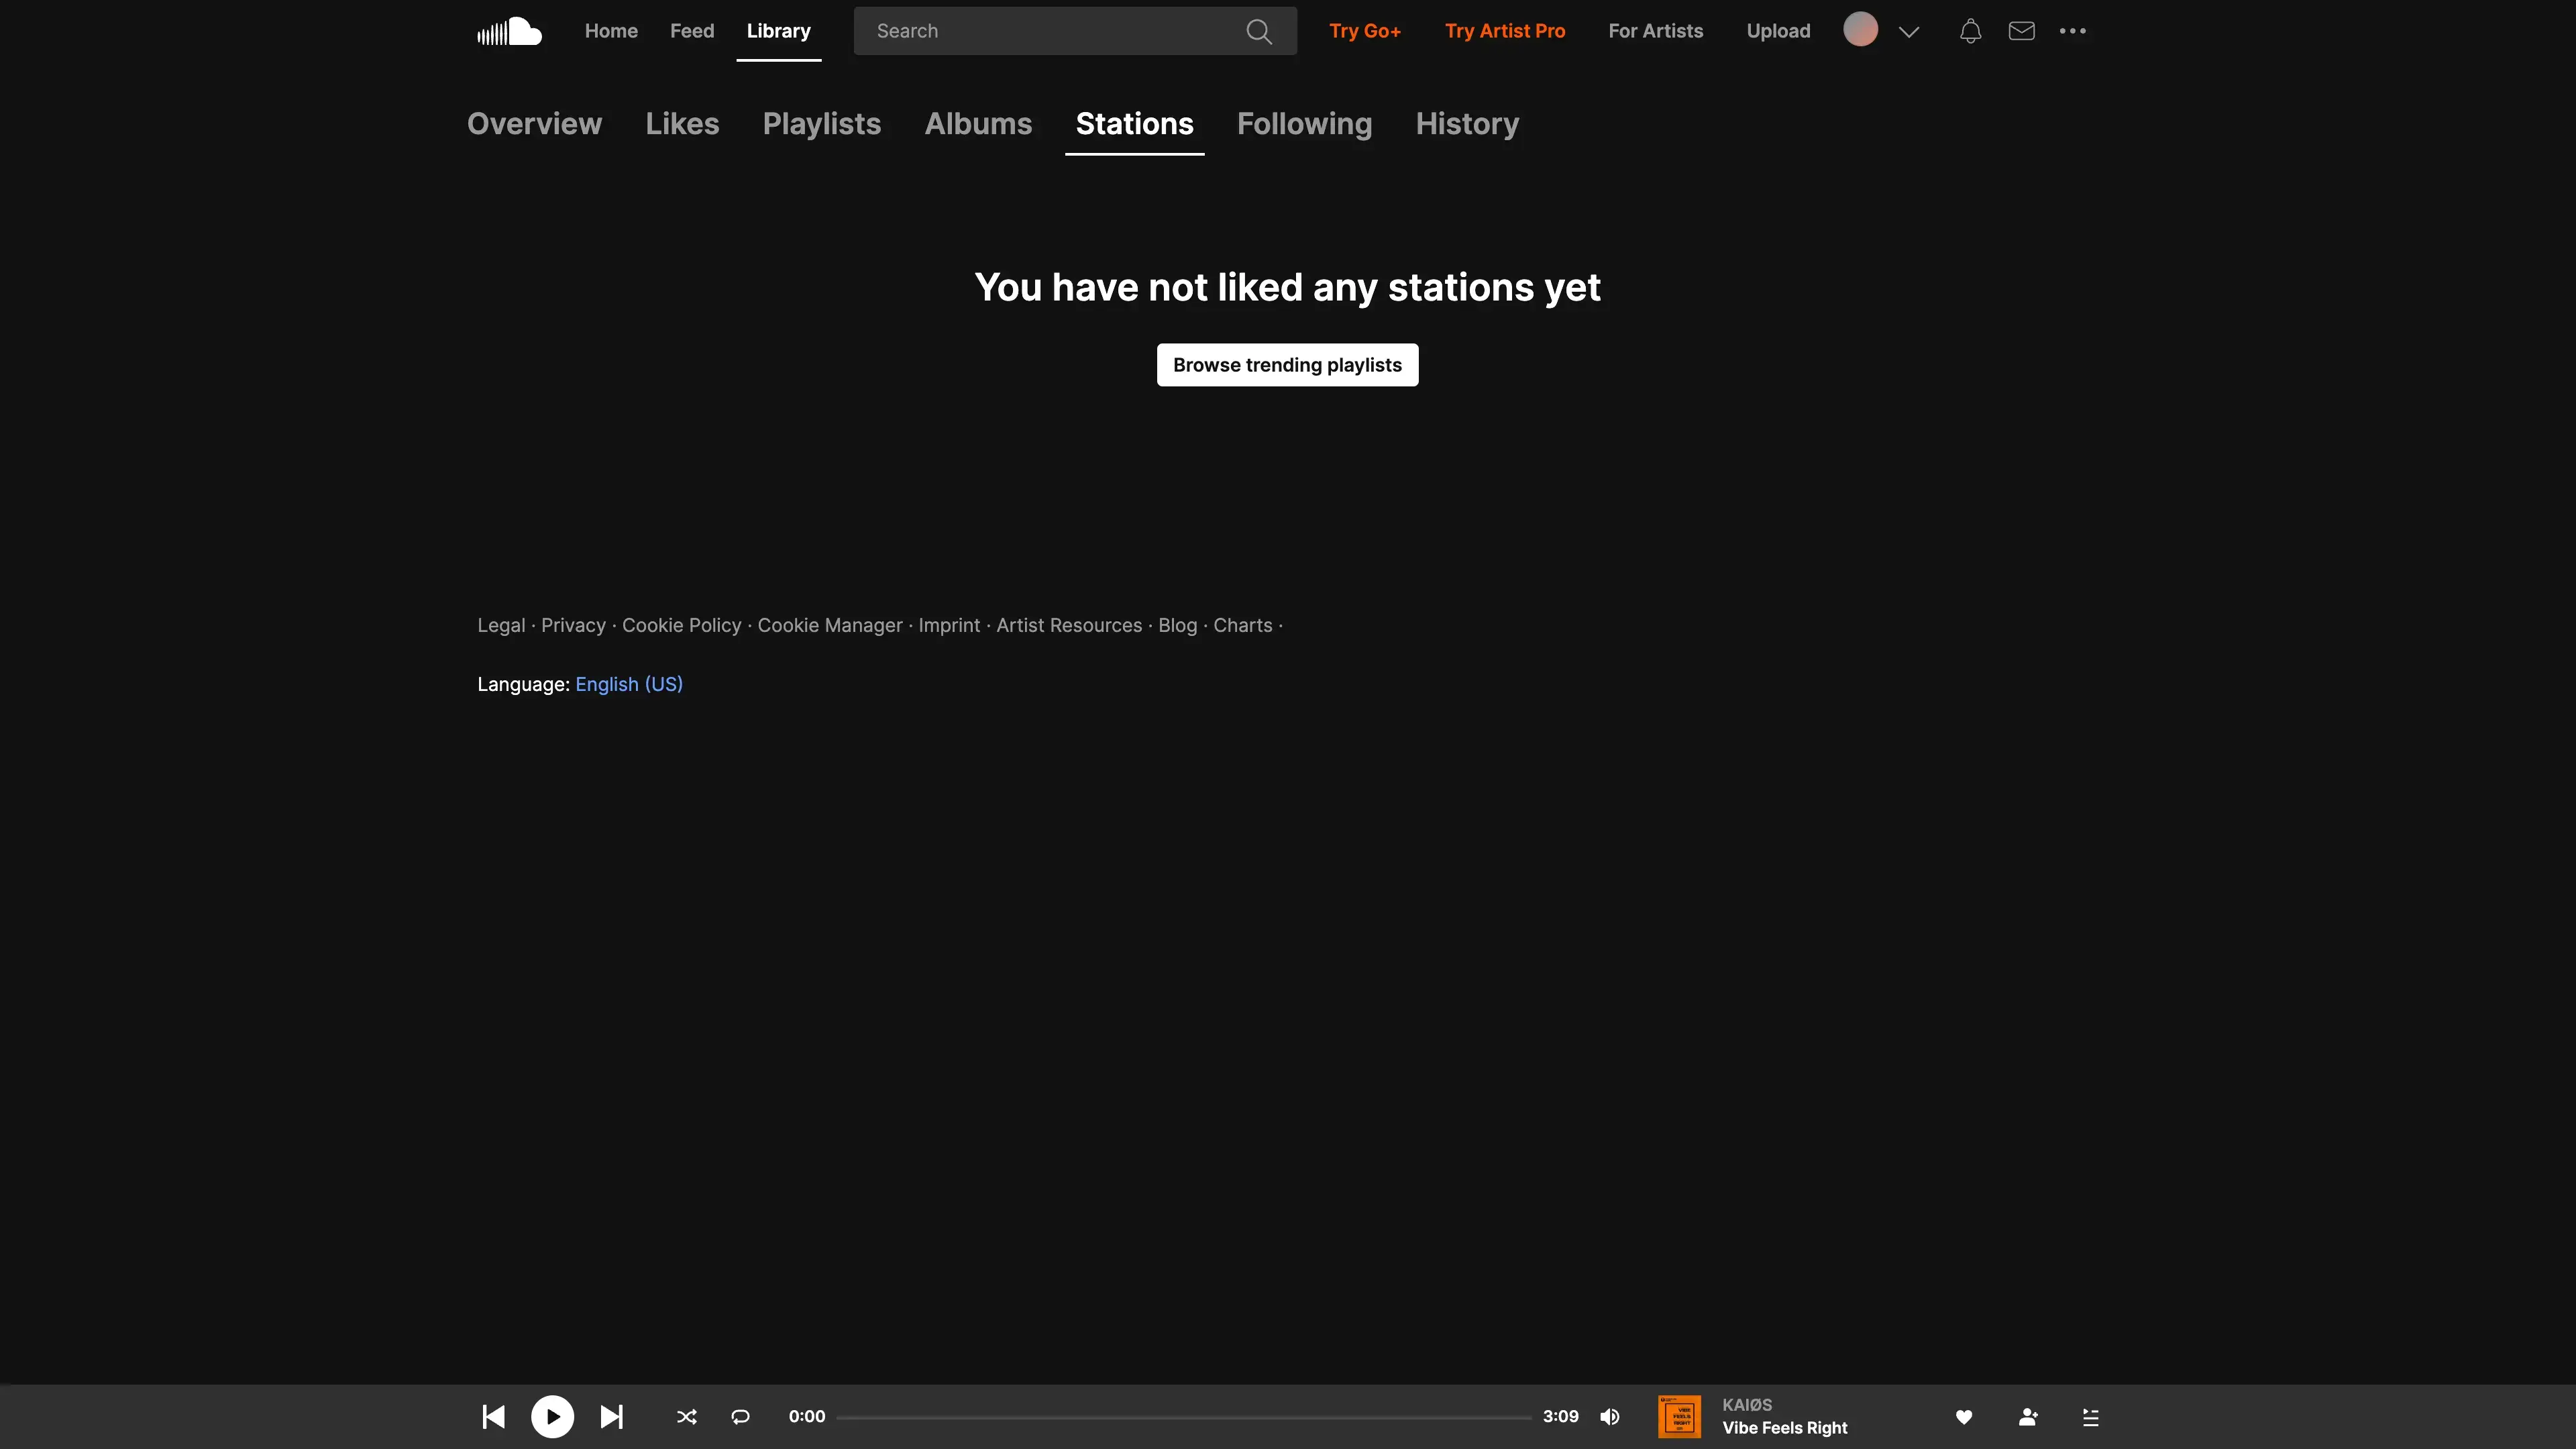Click the track progress bar

(x=1183, y=1416)
